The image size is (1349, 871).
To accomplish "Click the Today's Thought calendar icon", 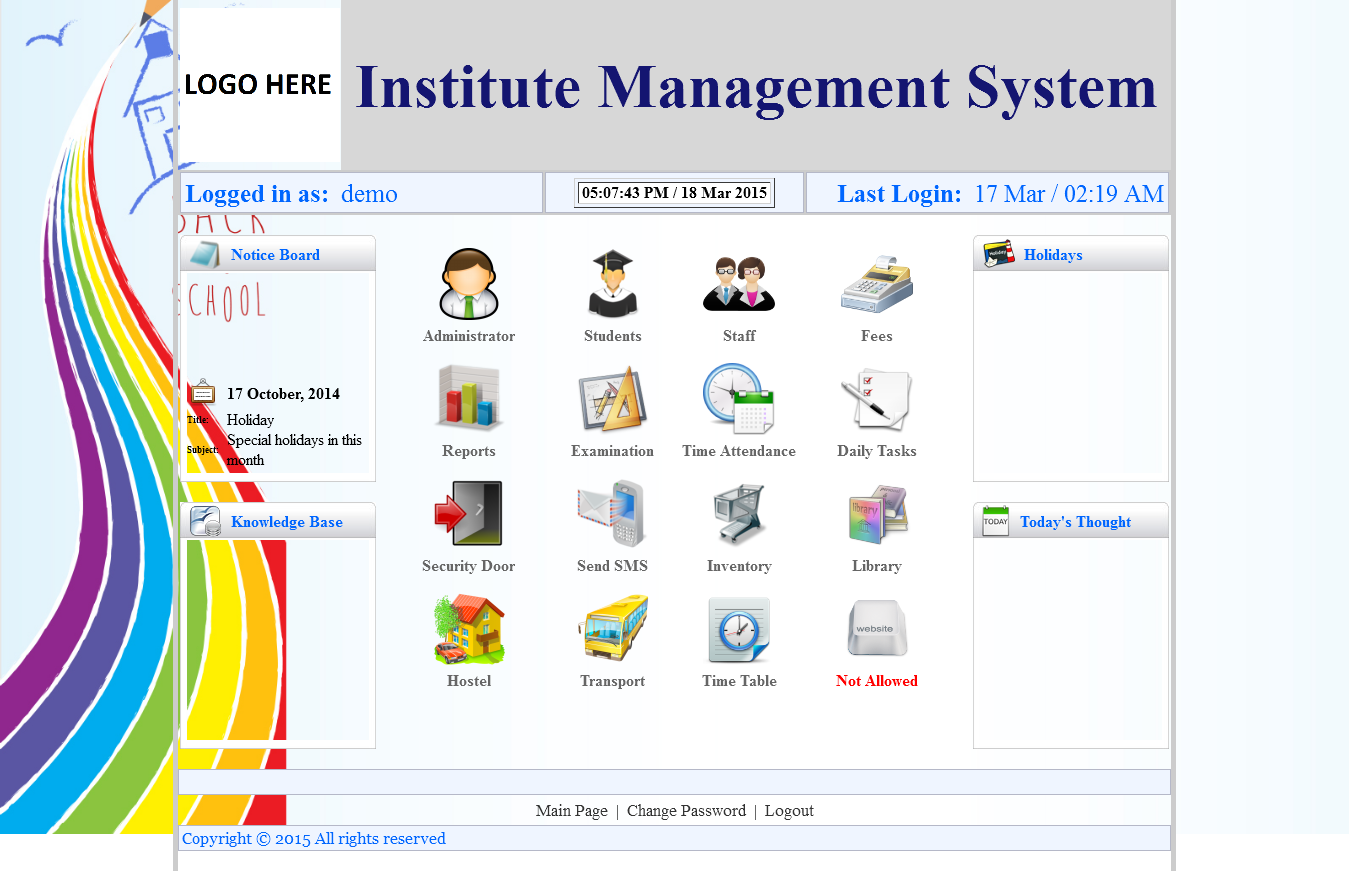I will pos(995,521).
